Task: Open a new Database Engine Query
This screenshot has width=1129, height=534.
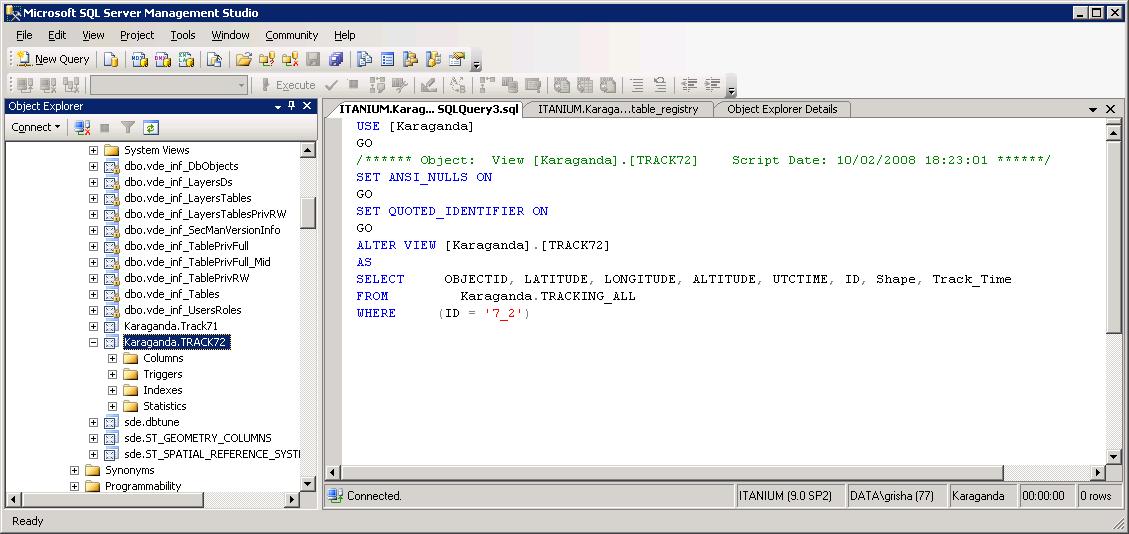Action: [110, 59]
